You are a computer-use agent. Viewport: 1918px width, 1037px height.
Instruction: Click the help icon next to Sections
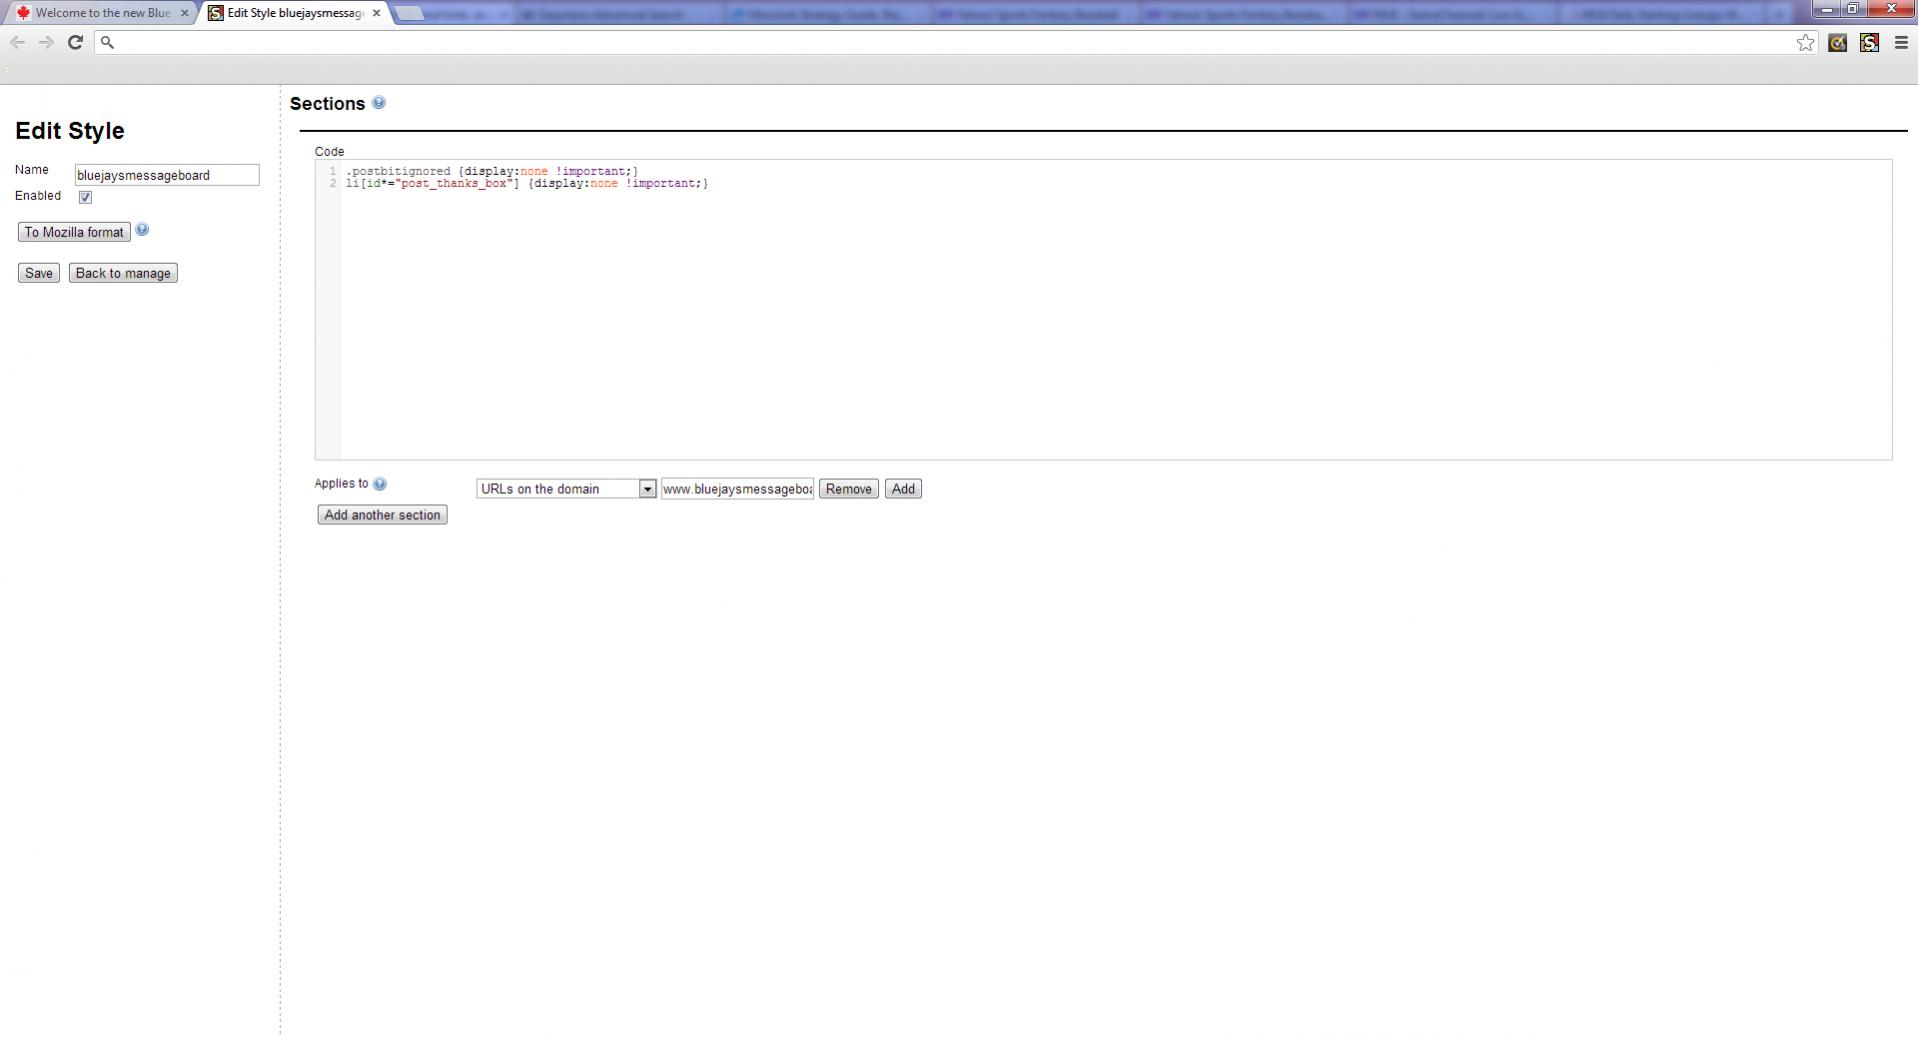click(378, 103)
